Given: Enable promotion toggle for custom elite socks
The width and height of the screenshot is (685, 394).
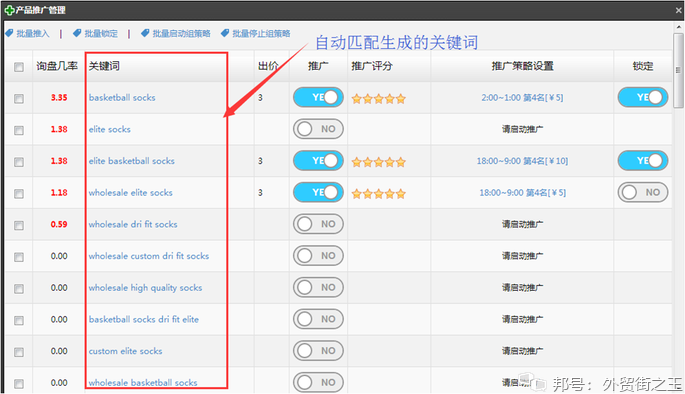Looking at the screenshot, I should [x=318, y=351].
